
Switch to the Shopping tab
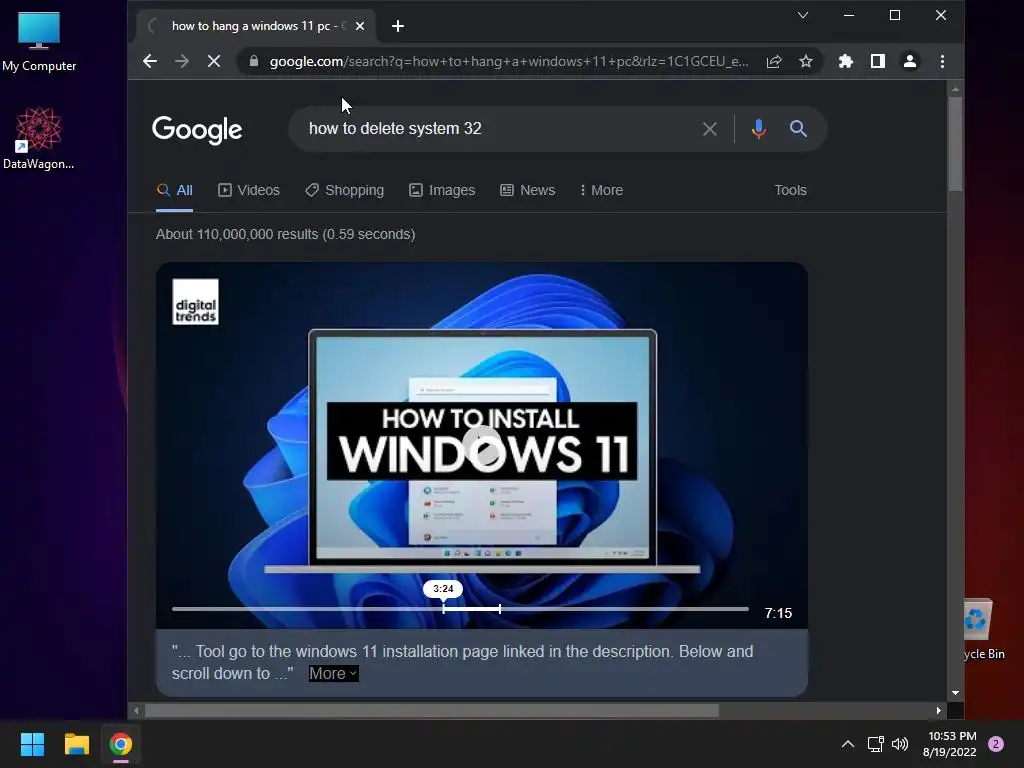(x=345, y=190)
